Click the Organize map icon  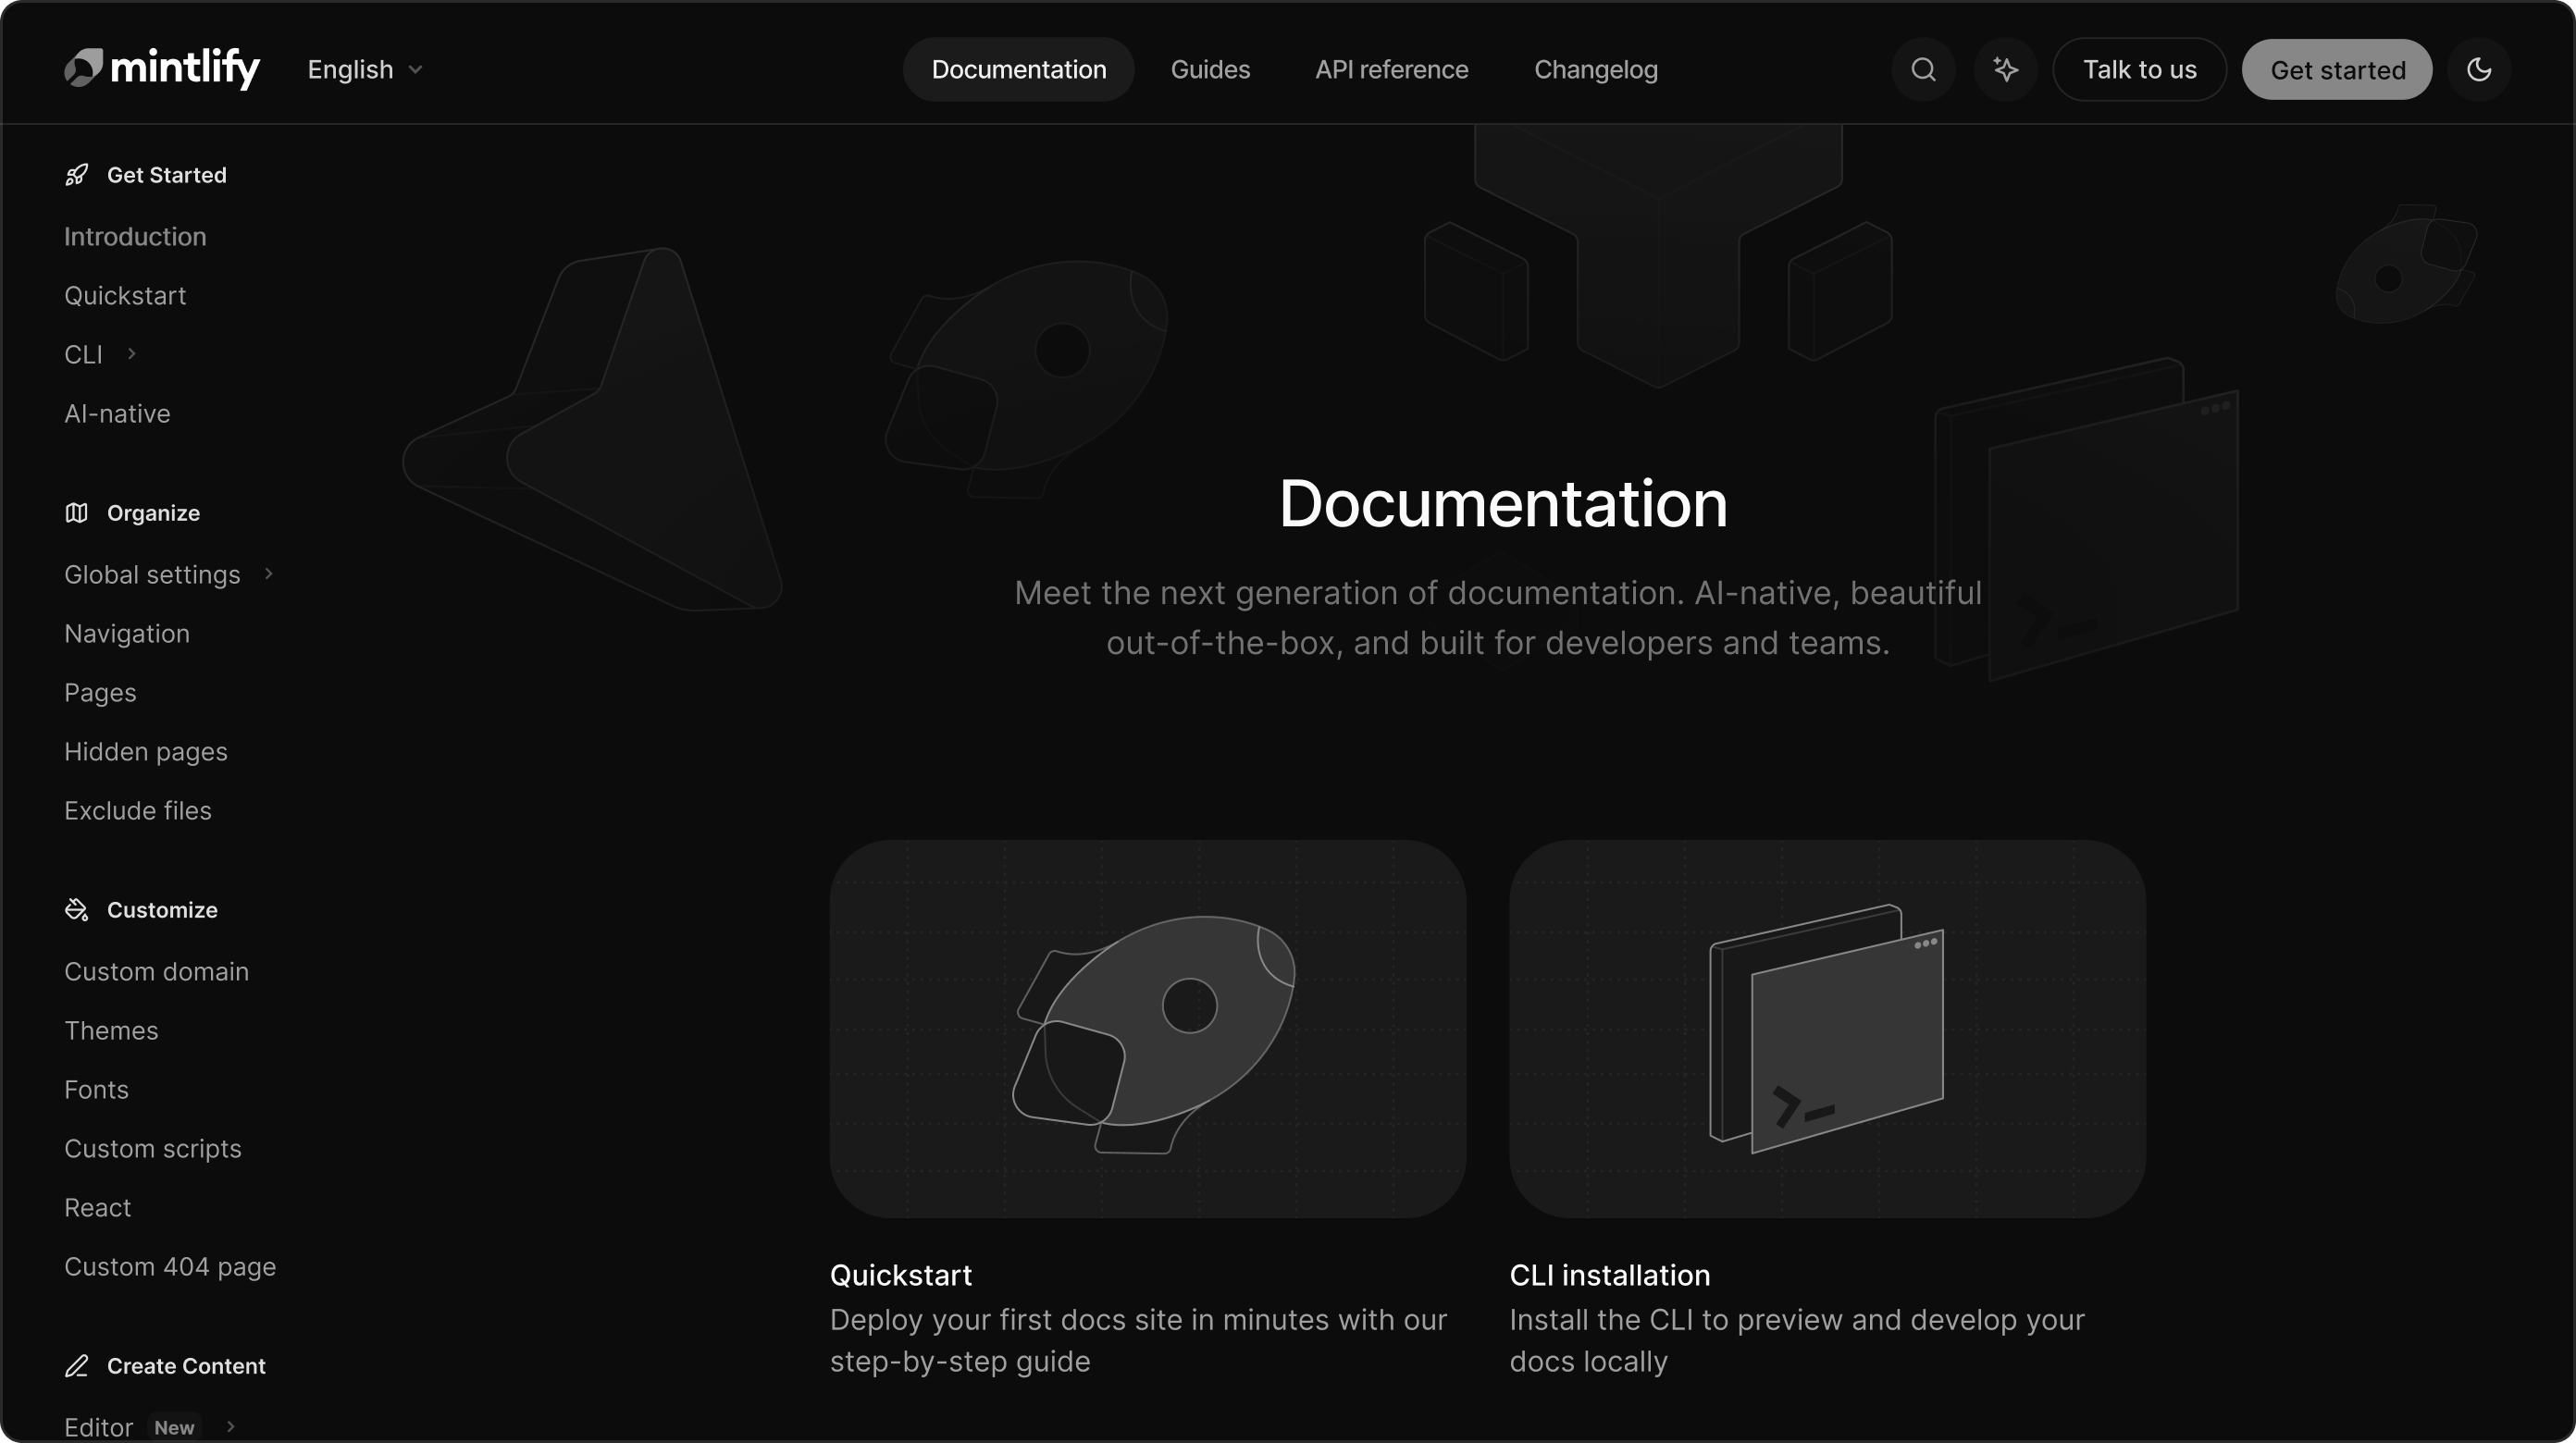pyautogui.click(x=77, y=513)
